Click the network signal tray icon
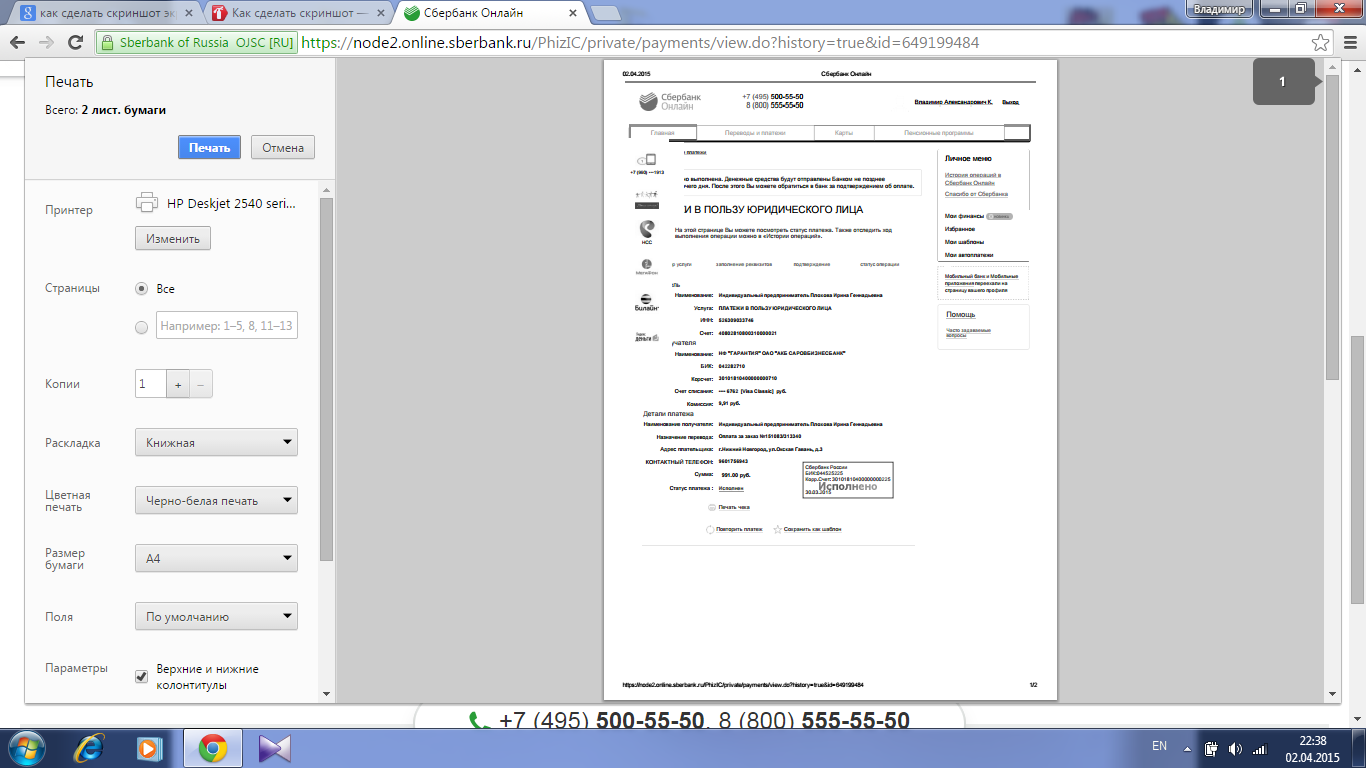Viewport: 1366px width, 768px height. (x=1259, y=748)
